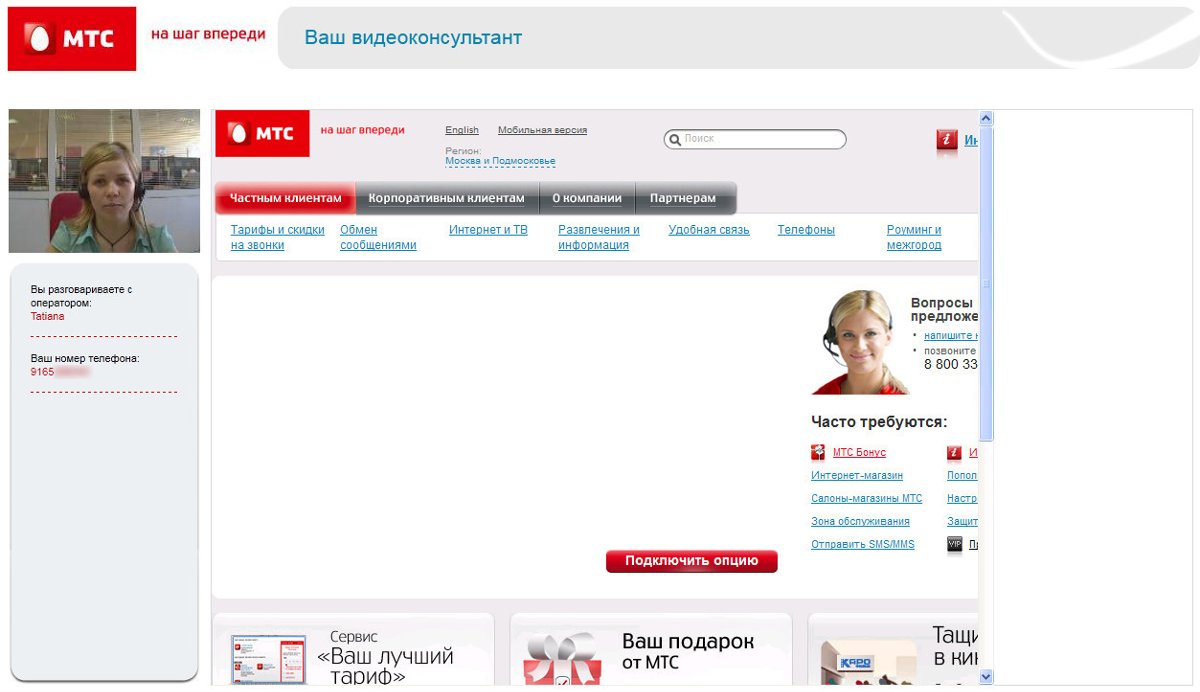1200x692 pixels.
Task: Open the red info icon near the search box
Action: point(947,141)
